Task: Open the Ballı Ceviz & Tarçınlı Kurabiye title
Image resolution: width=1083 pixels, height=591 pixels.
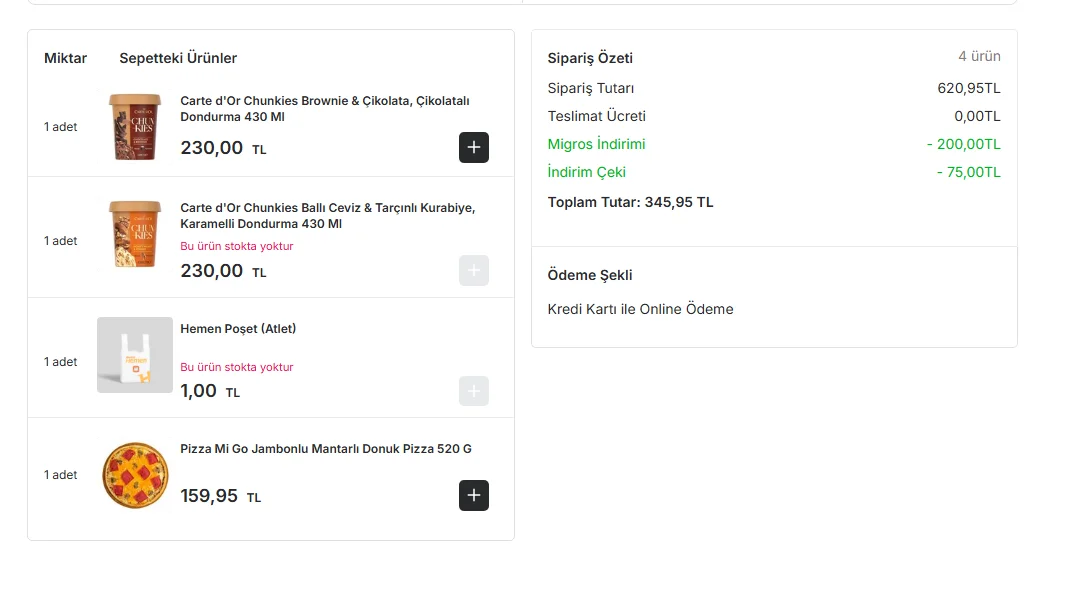Action: pyautogui.click(x=327, y=216)
